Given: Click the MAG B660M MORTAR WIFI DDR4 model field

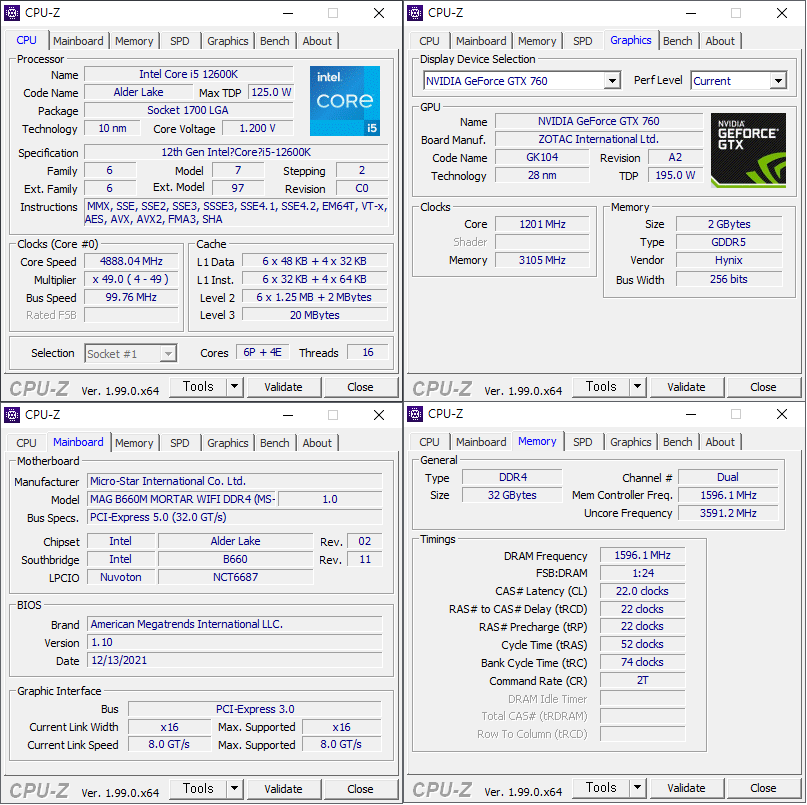Looking at the screenshot, I should pyautogui.click(x=183, y=499).
